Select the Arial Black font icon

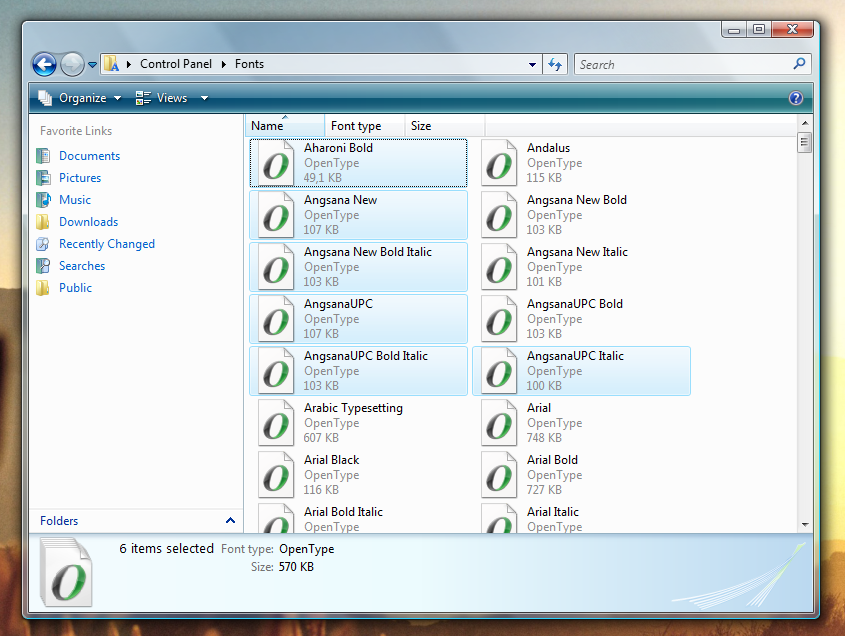click(276, 475)
